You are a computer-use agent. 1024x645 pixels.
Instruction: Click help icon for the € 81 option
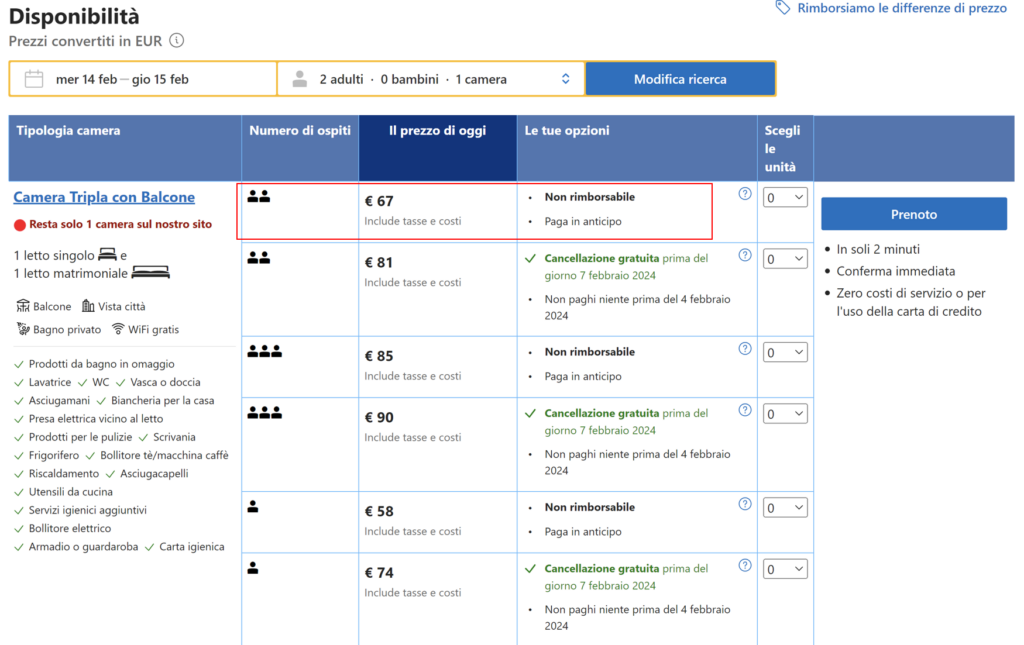pos(745,256)
